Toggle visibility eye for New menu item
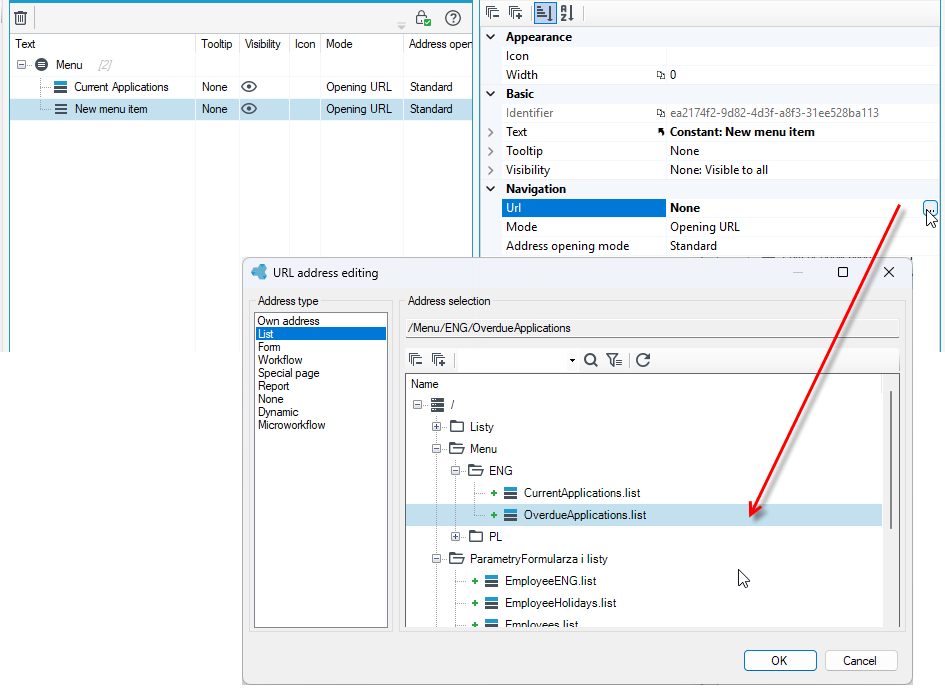Viewport: 945px width, 688px height. pos(249,109)
